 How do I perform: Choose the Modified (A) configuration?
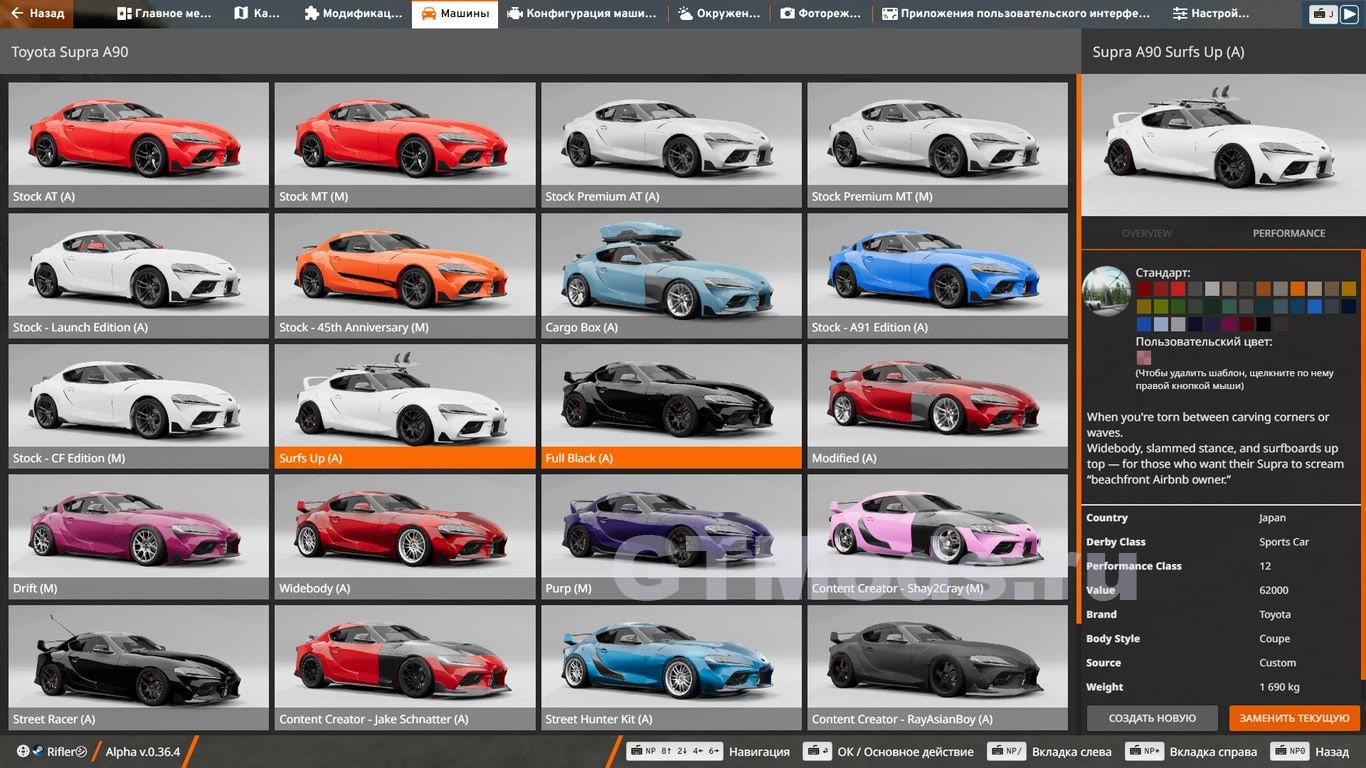pyautogui.click(x=938, y=406)
